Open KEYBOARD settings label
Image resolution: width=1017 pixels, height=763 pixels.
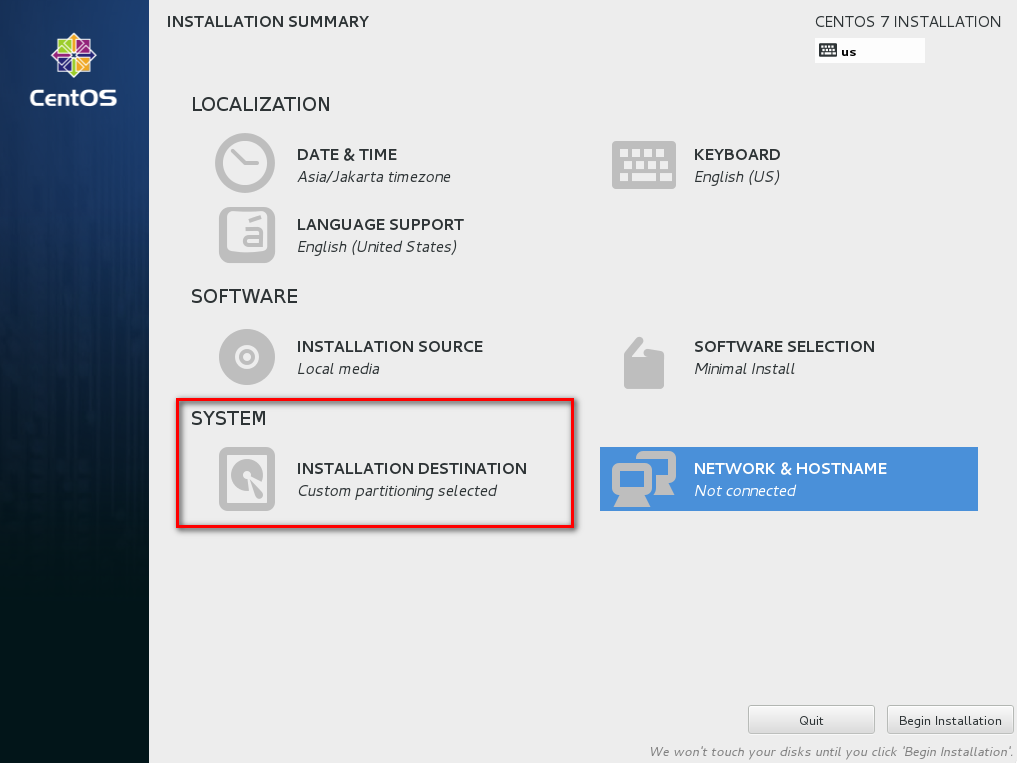tap(737, 154)
